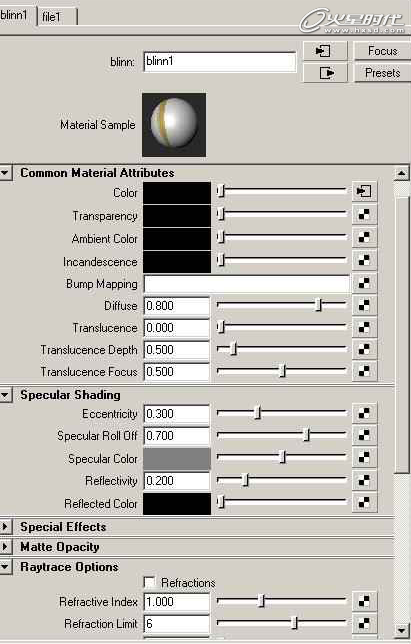The image size is (411, 644).
Task: Click the Ambient Color swatch
Action: point(177,239)
